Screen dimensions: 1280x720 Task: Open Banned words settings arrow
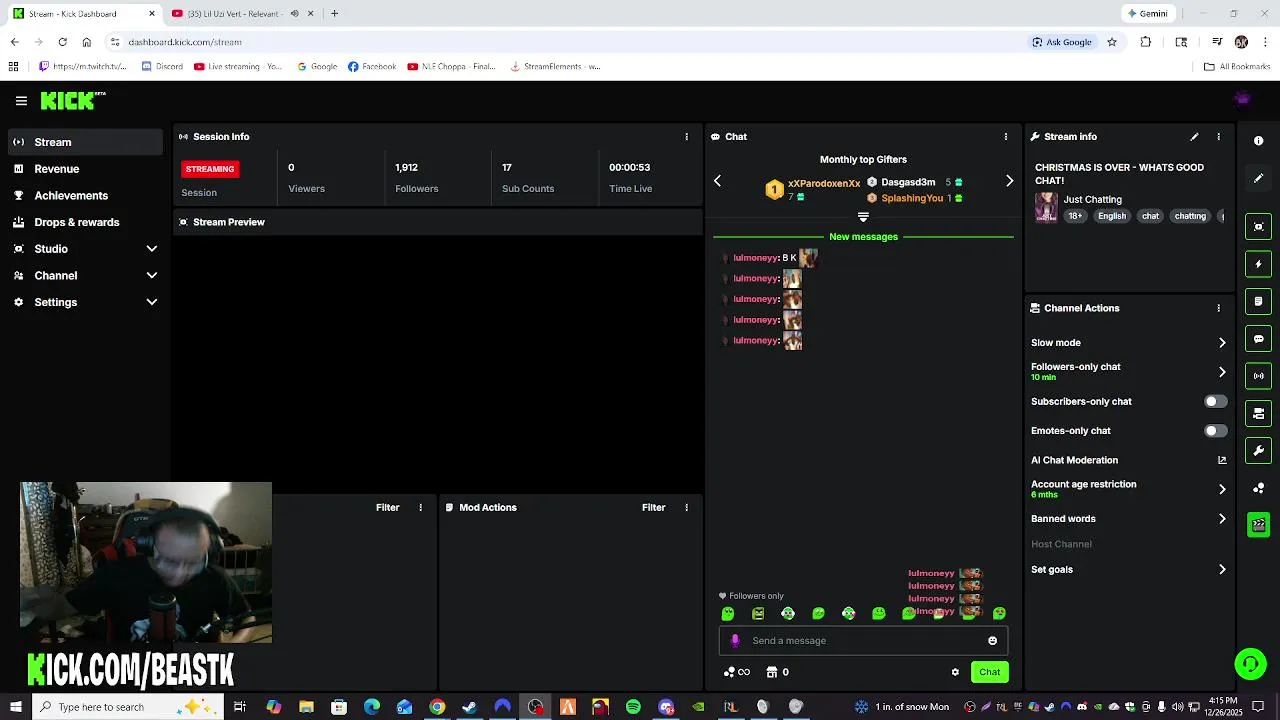coord(1222,519)
